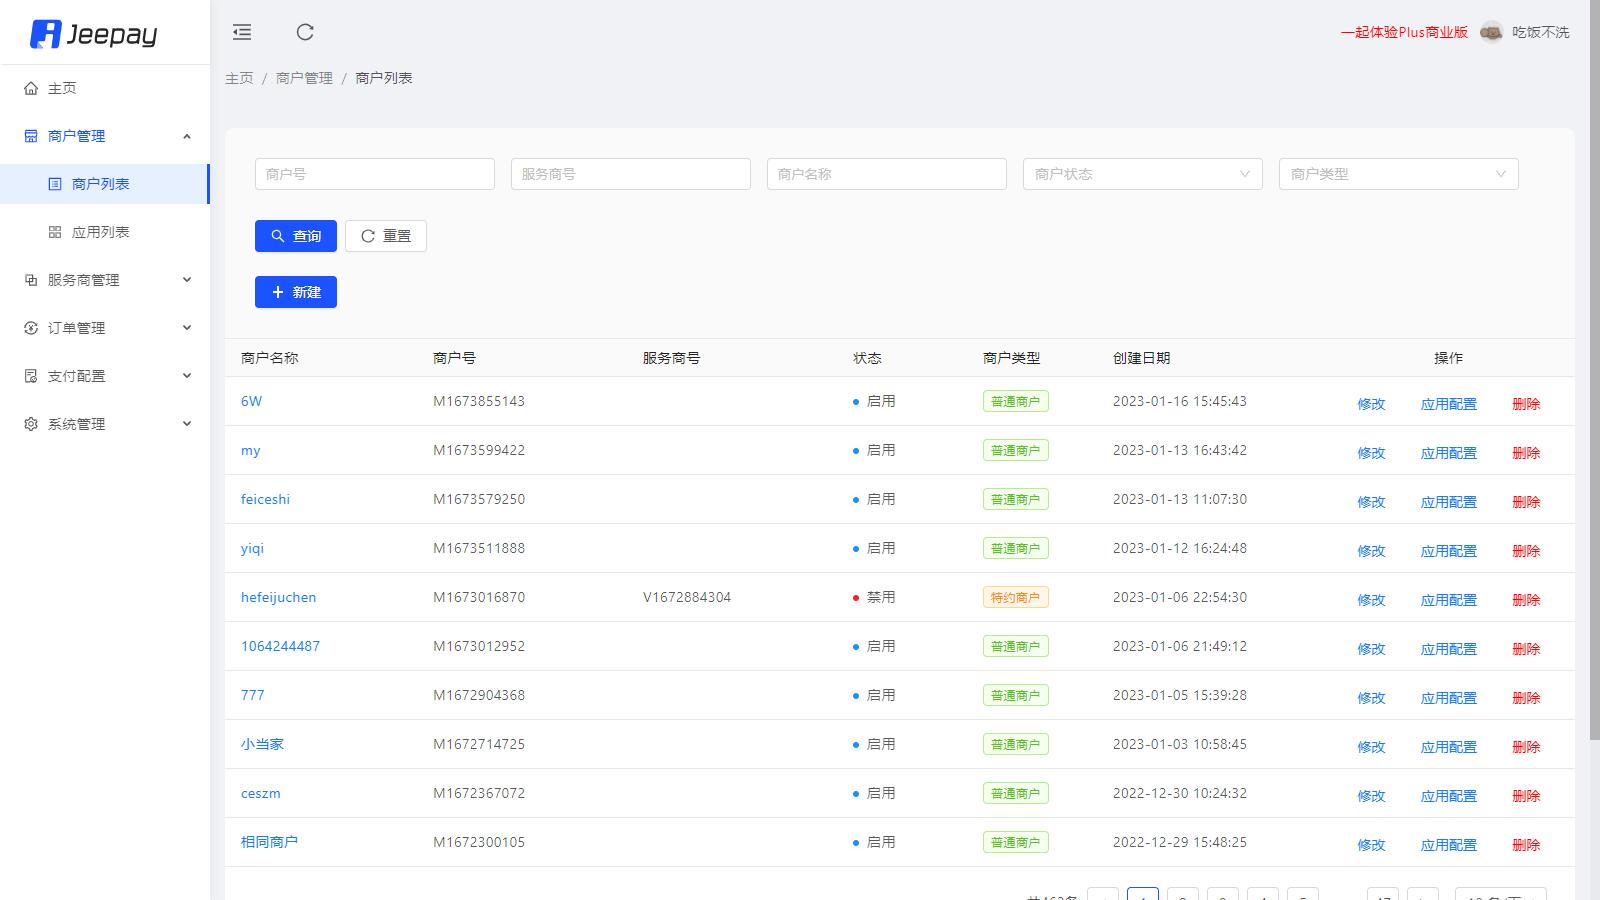Image resolution: width=1600 pixels, height=900 pixels.
Task: Click the Jeepay logo
Action: [x=94, y=34]
